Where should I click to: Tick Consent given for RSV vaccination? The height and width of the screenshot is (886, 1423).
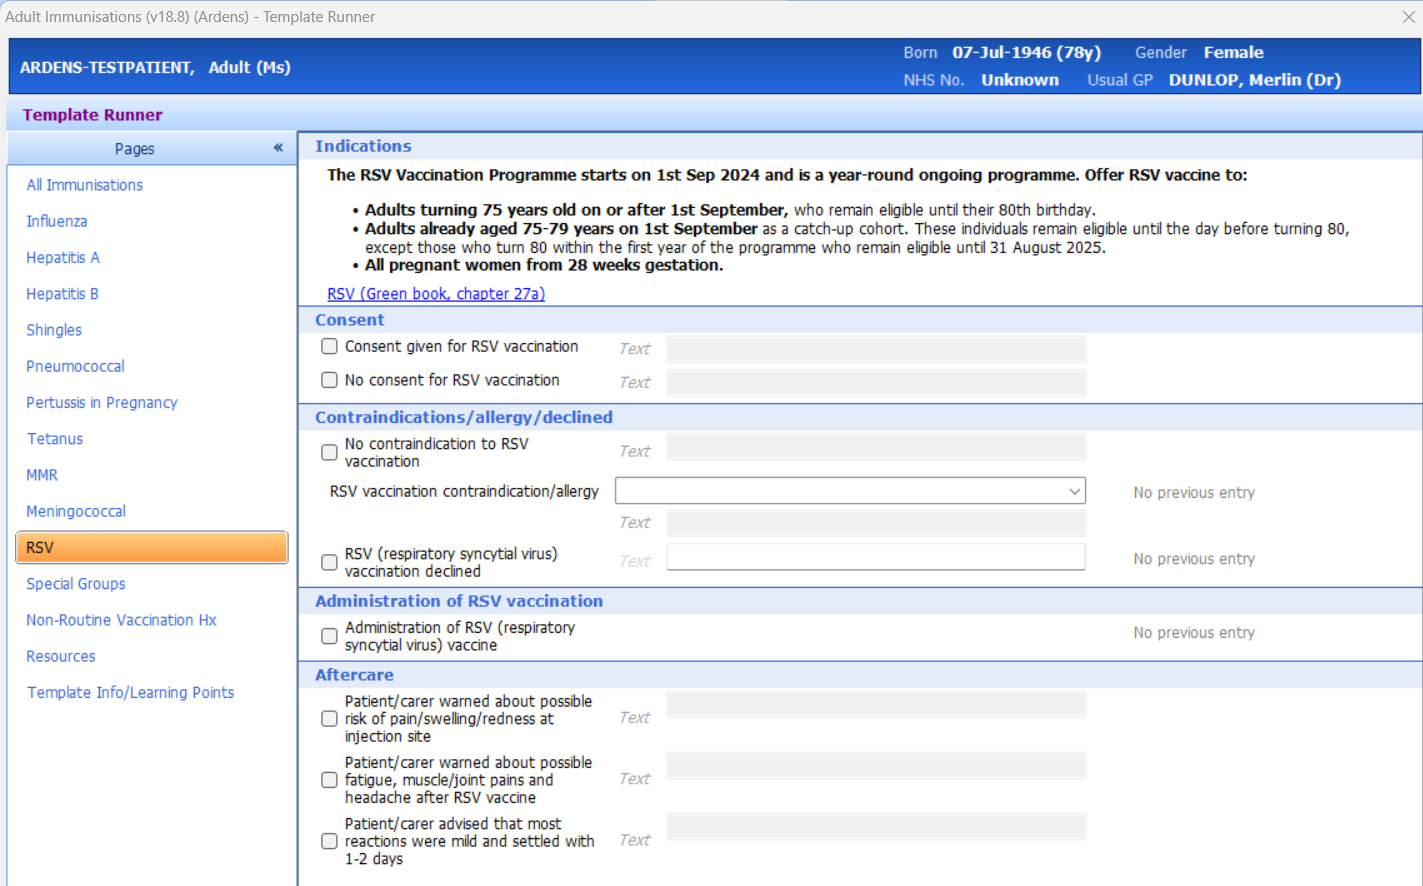(329, 347)
